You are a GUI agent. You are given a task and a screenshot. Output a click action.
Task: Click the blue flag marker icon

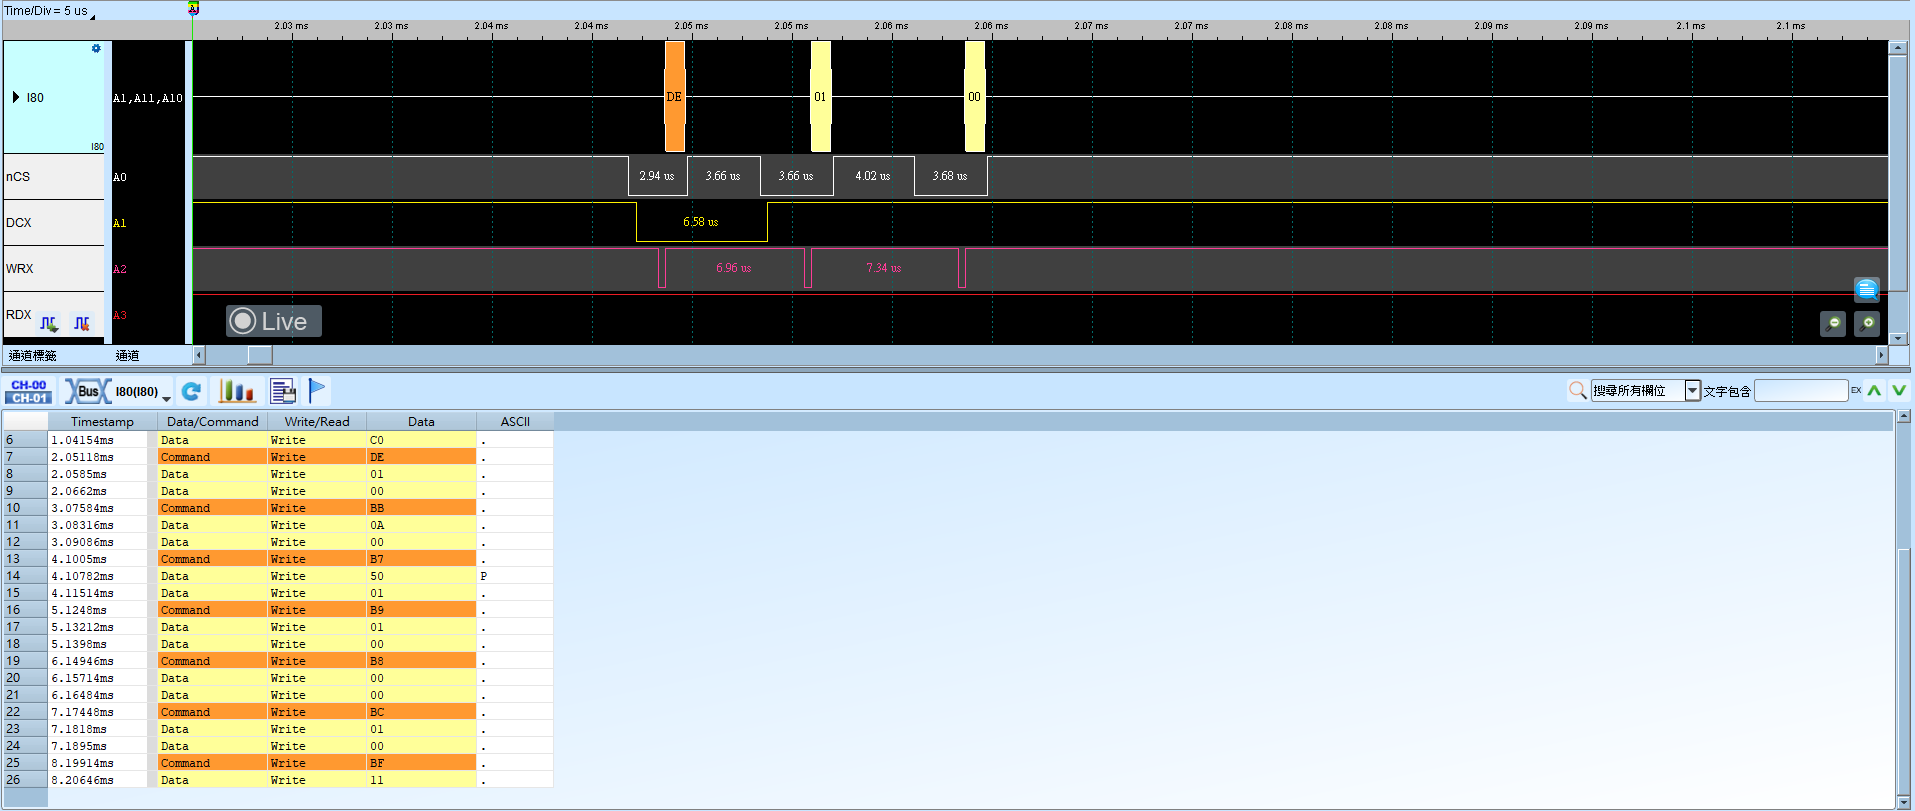click(x=317, y=391)
